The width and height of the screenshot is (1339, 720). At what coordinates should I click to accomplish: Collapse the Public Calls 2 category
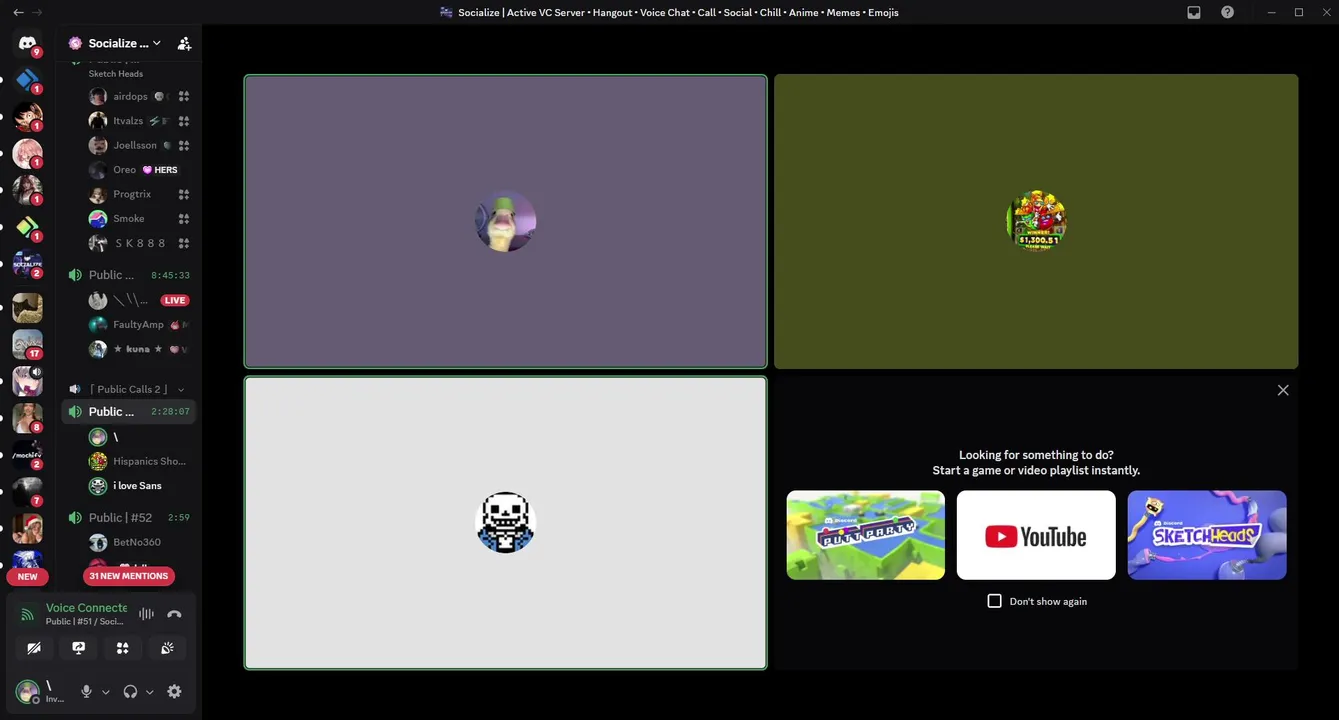coord(128,389)
